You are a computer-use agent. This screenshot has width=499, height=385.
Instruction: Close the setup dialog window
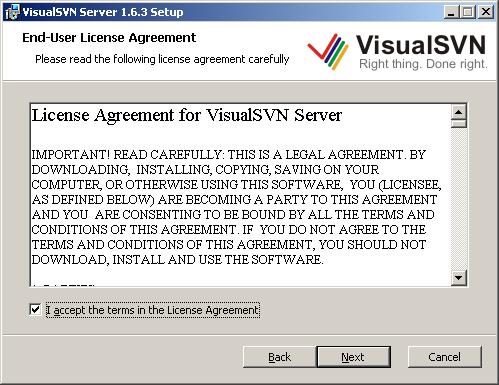point(486,12)
